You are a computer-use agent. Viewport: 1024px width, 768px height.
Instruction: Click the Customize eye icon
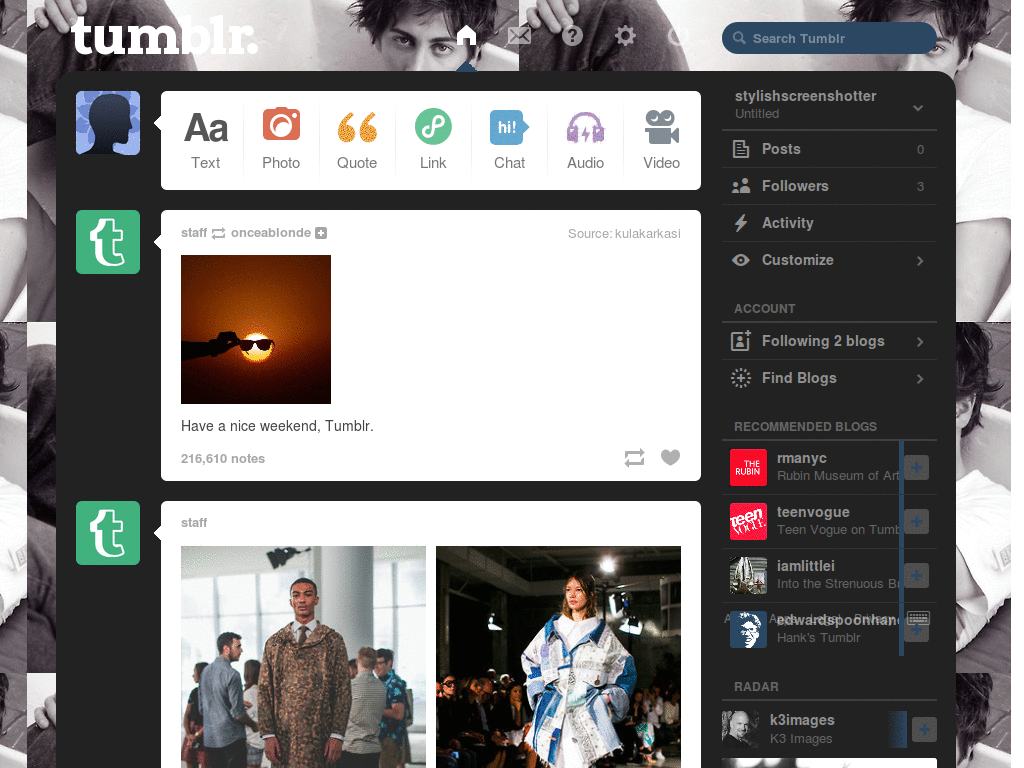click(x=741, y=260)
